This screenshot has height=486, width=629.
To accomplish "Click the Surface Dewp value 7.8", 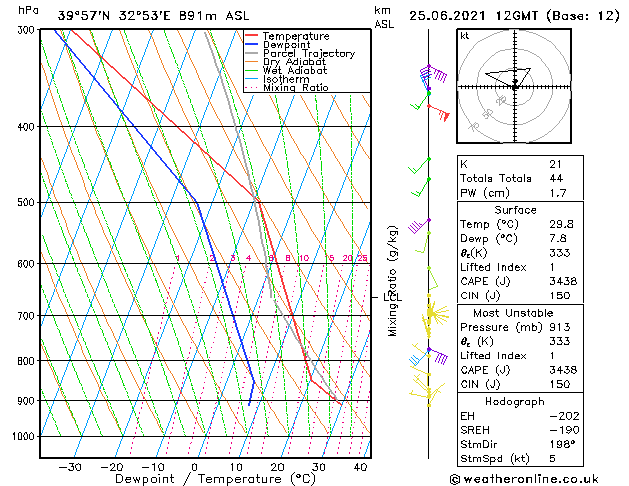I will click(x=558, y=239).
